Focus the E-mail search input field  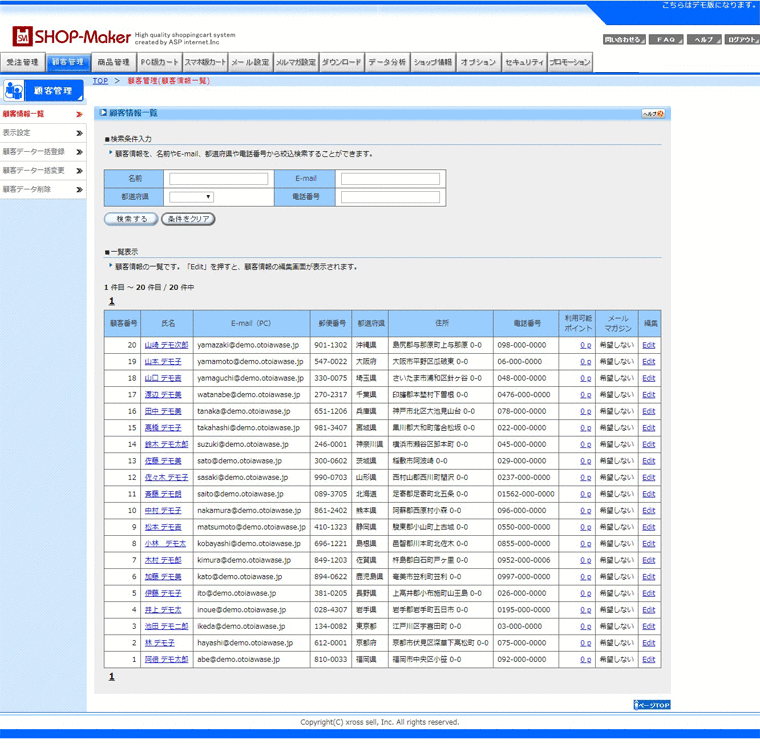click(x=390, y=179)
